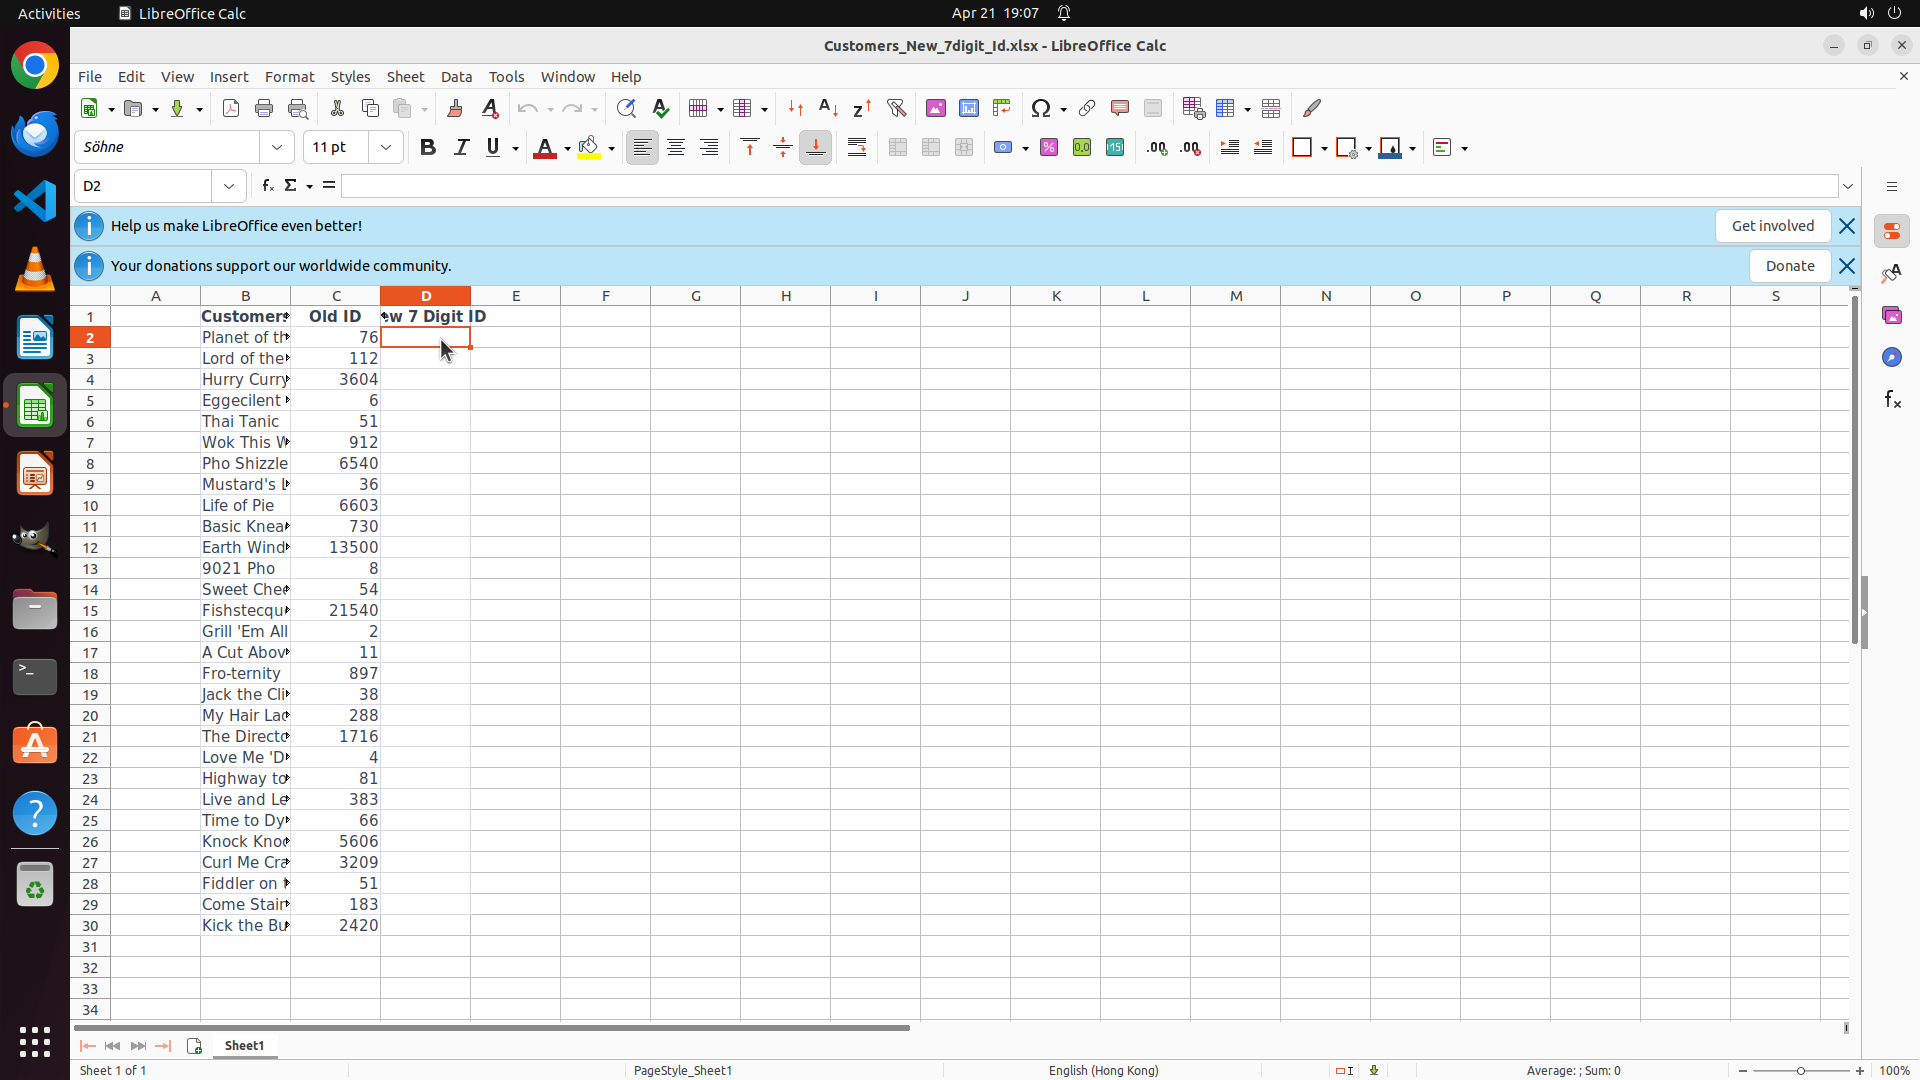The image size is (1920, 1080).
Task: Open the Function Wizard icon
Action: [267, 186]
